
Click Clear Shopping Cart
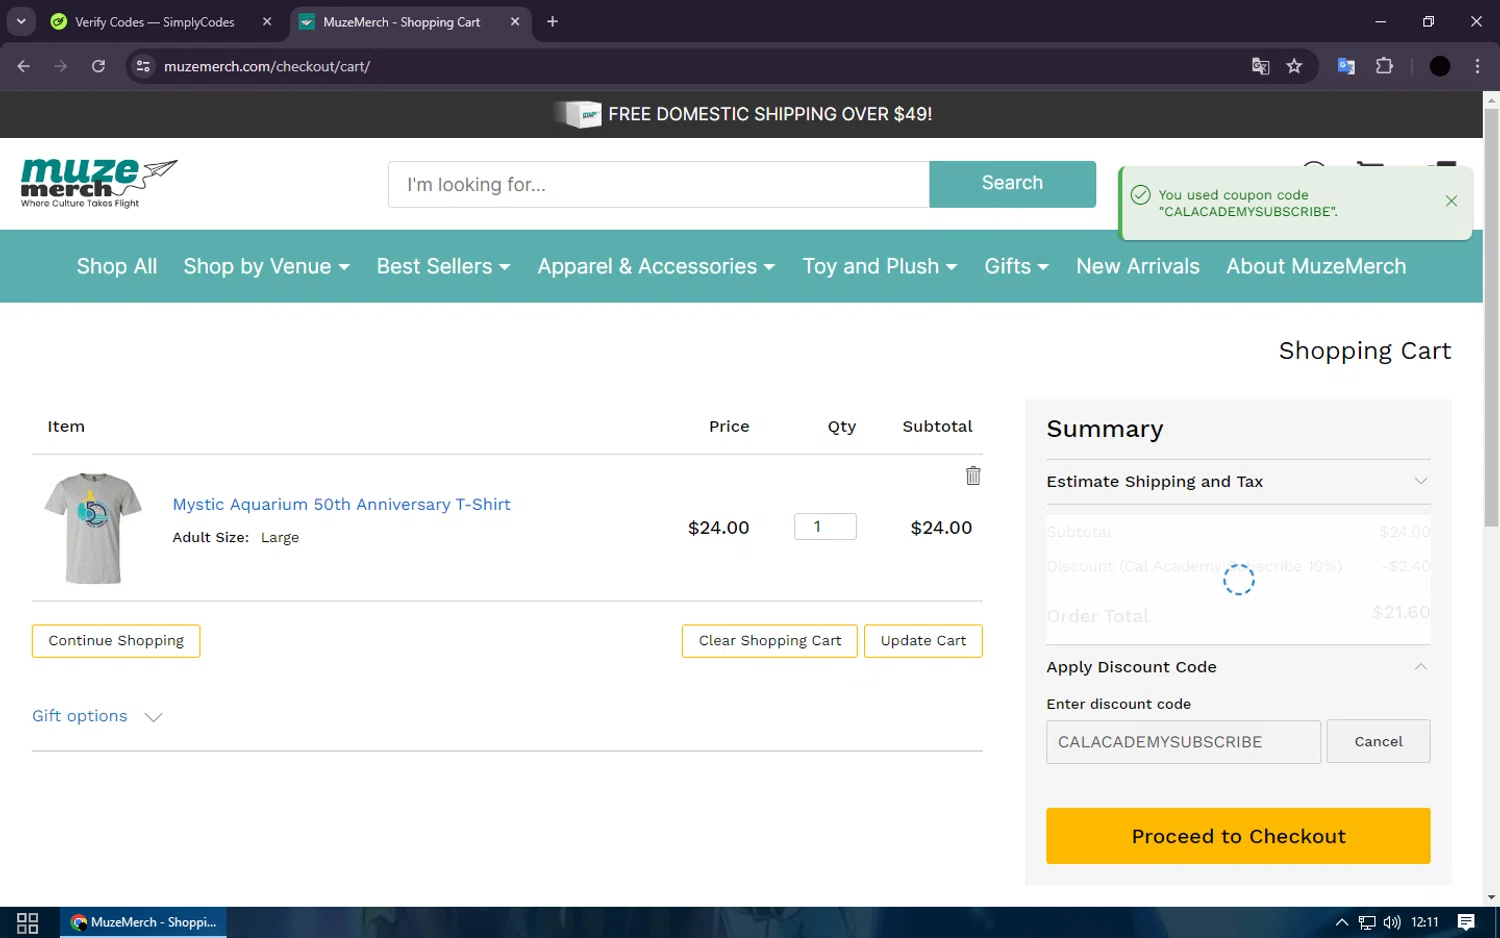[x=770, y=641]
